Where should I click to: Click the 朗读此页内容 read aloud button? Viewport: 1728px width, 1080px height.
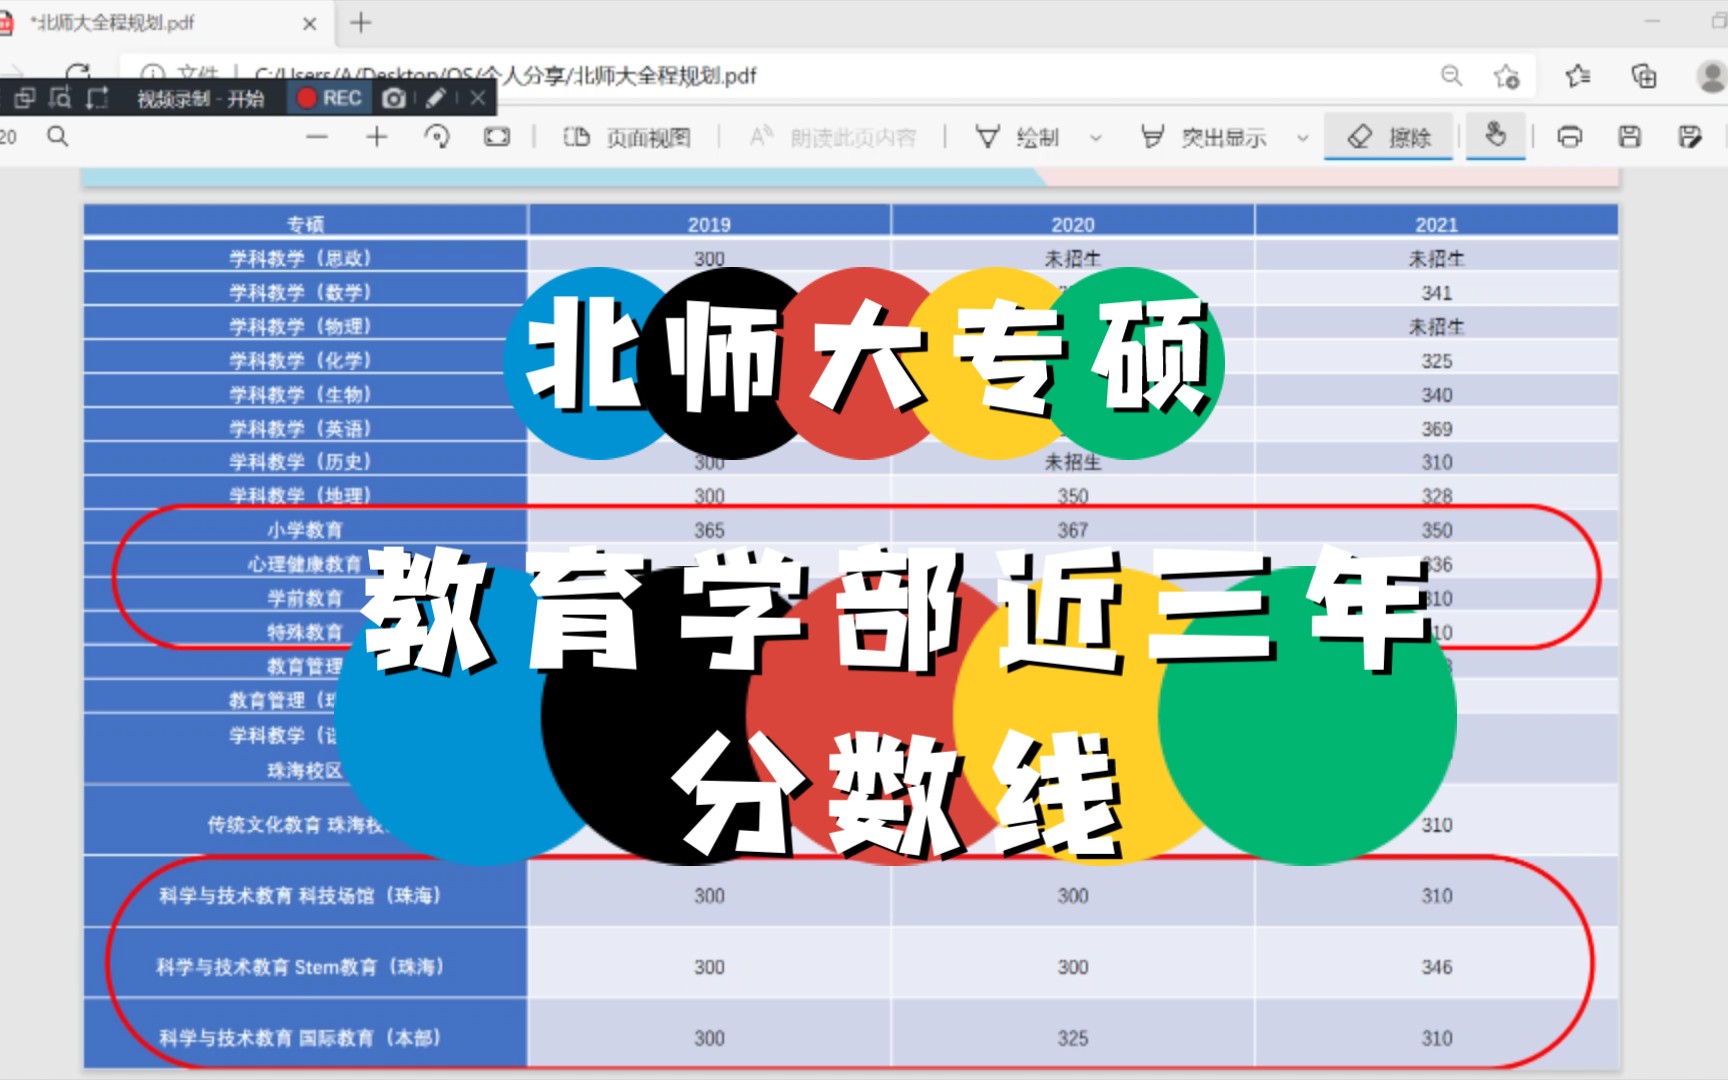[x=832, y=137]
